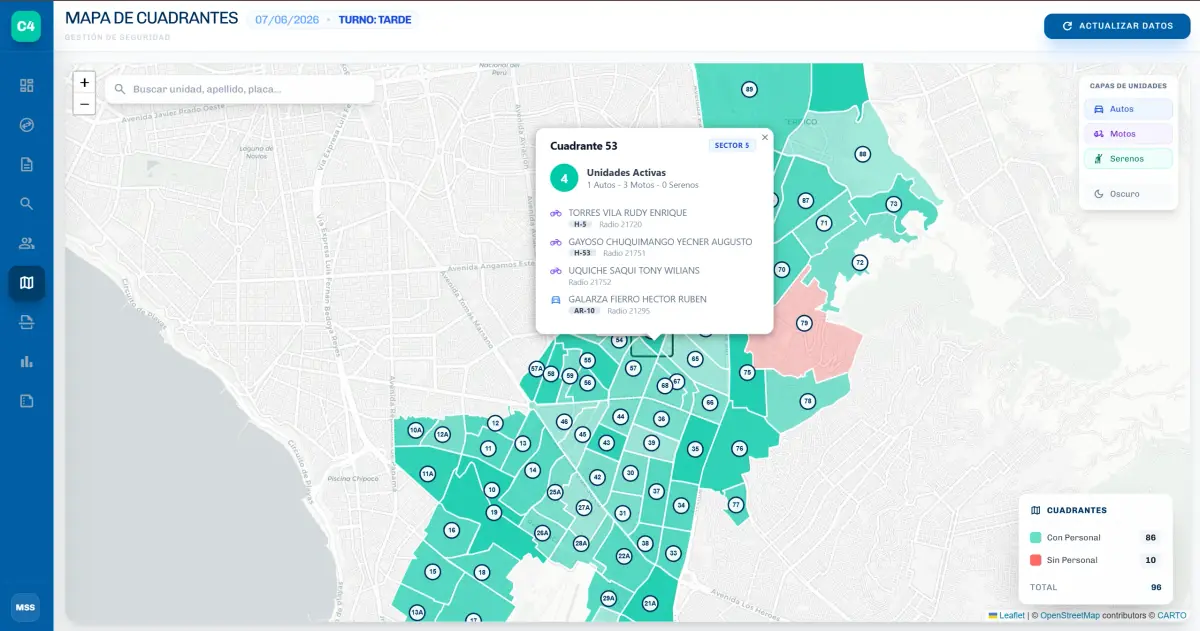Open the Leaflet attribution link
Image resolution: width=1200 pixels, height=631 pixels.
pos(1012,615)
